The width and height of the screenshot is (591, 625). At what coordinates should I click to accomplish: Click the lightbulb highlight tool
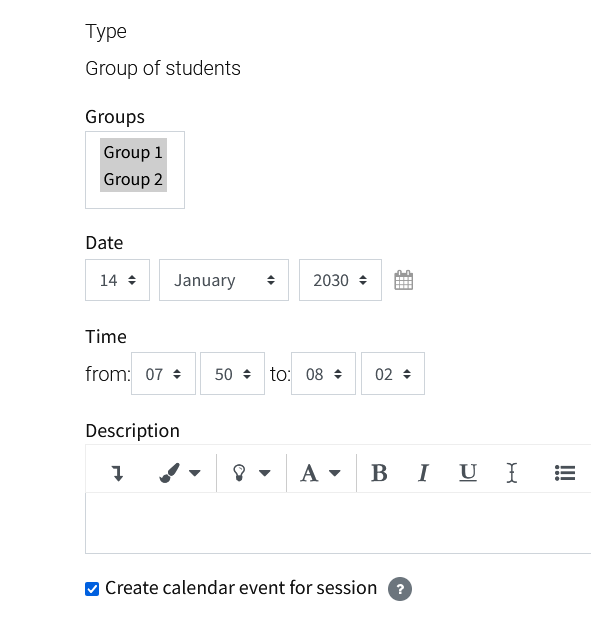point(239,473)
